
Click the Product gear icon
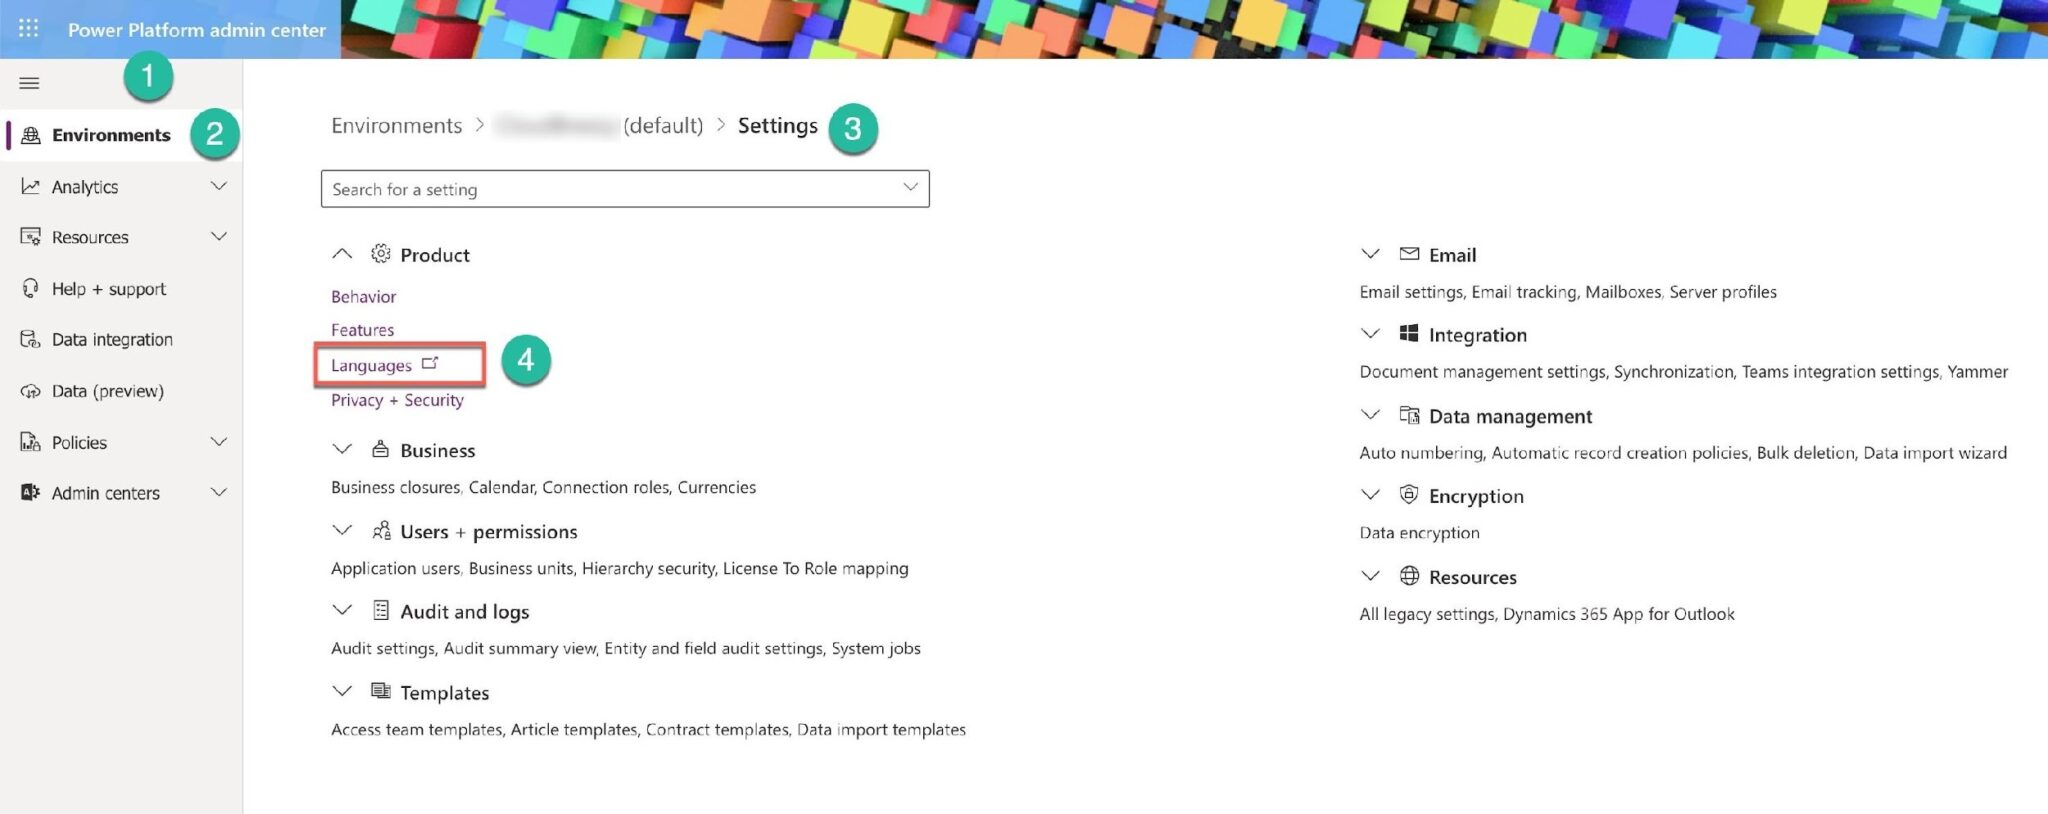(x=380, y=254)
